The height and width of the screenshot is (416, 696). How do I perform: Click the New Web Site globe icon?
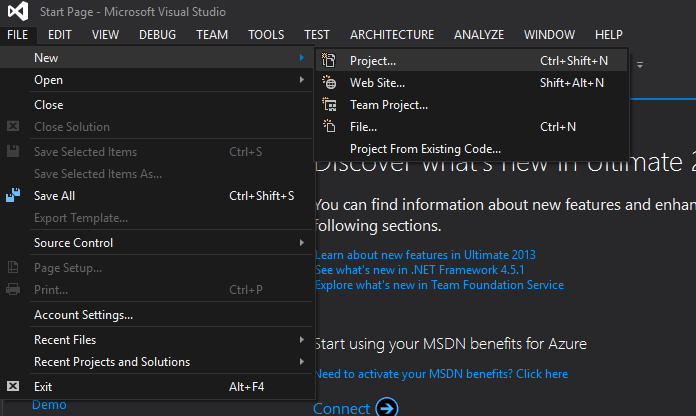coord(329,83)
